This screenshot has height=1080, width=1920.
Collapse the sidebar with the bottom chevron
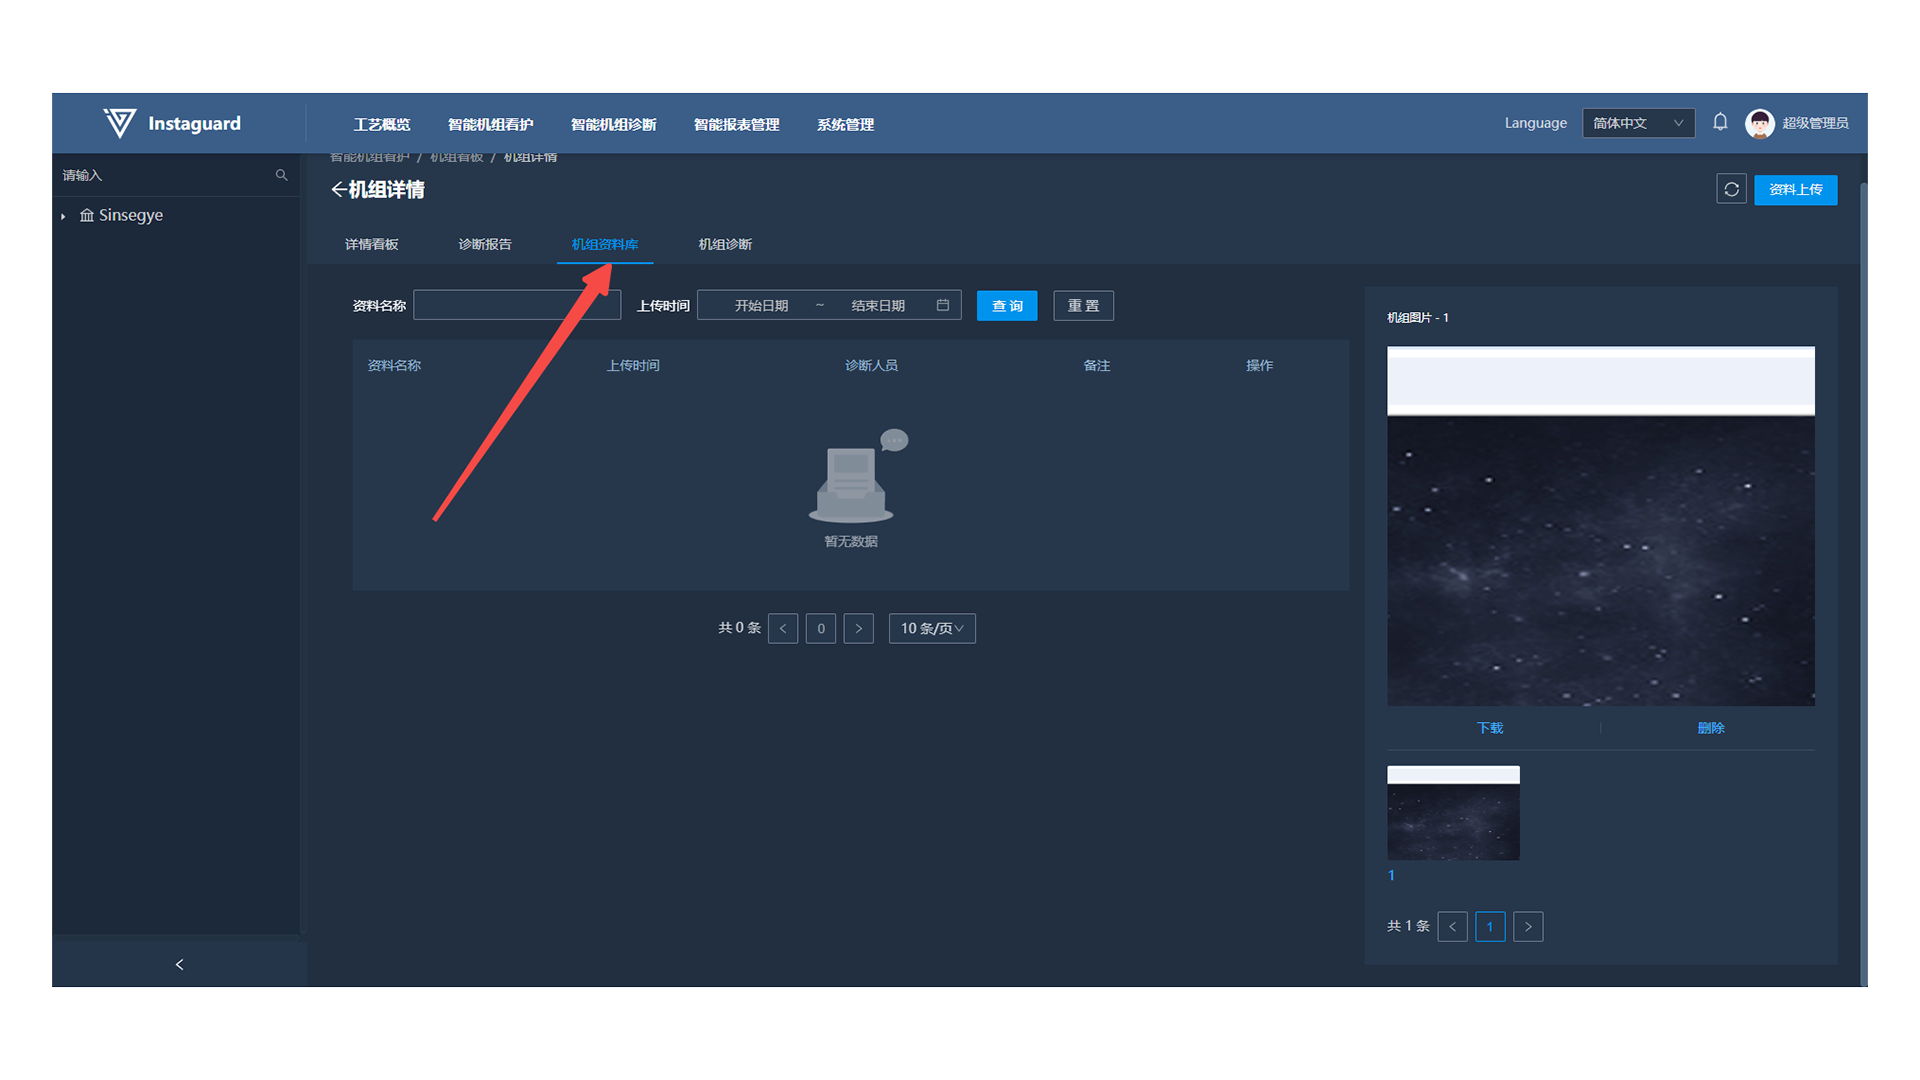(179, 964)
